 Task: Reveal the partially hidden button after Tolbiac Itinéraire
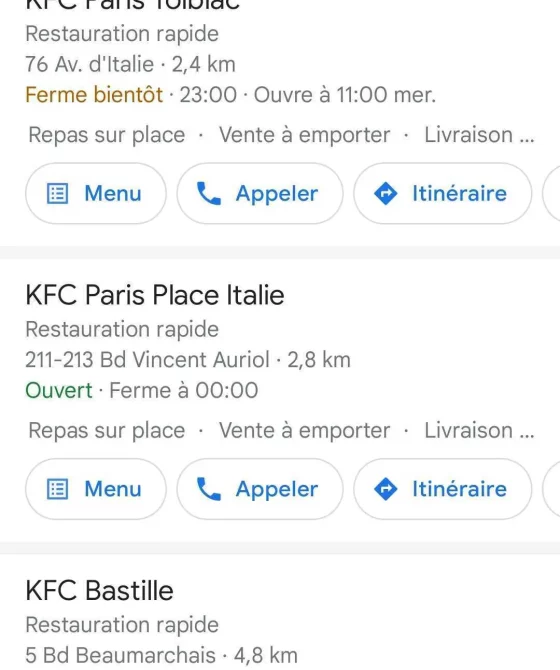pos(551,194)
